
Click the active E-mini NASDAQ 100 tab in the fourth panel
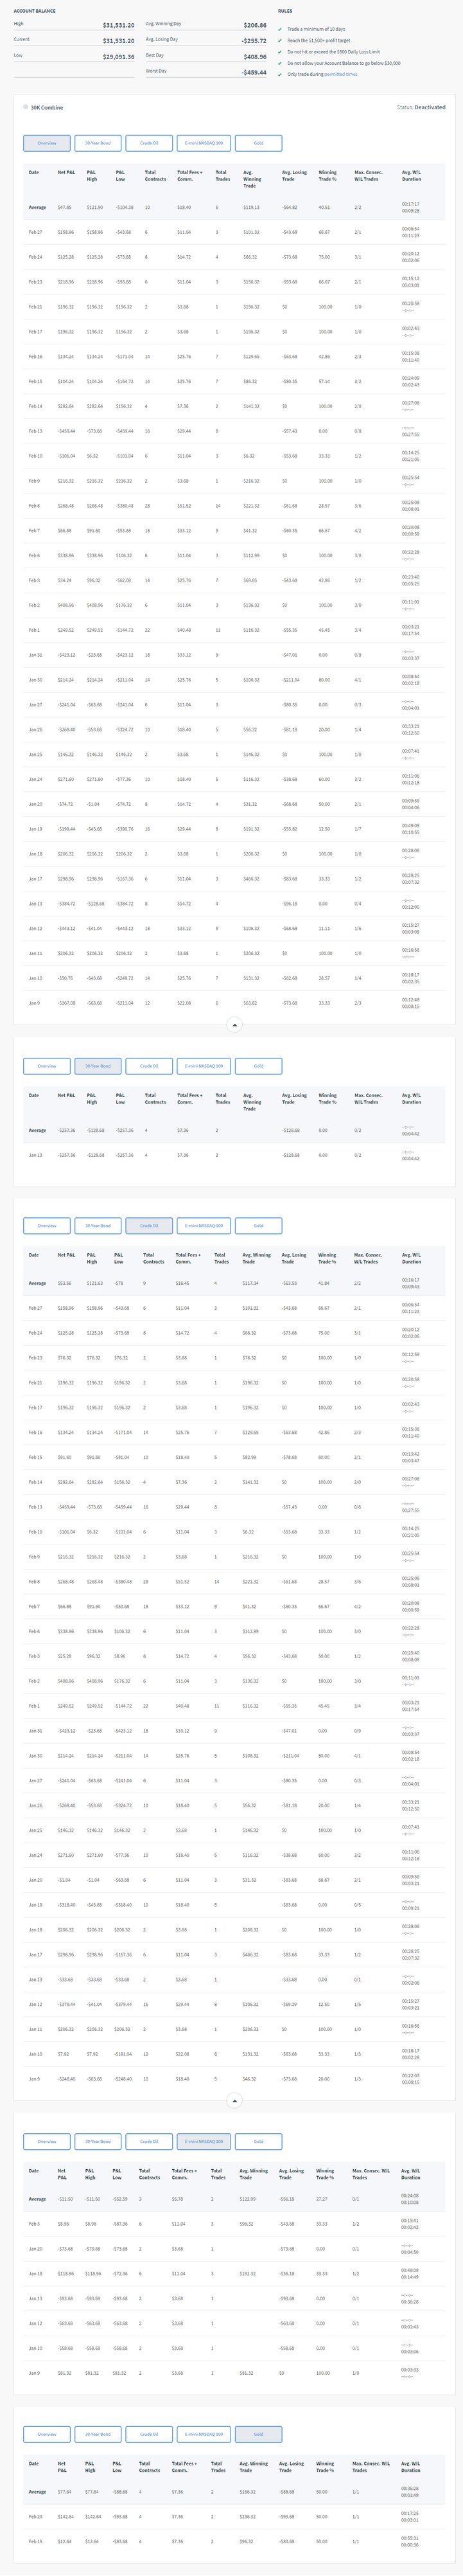click(204, 2141)
